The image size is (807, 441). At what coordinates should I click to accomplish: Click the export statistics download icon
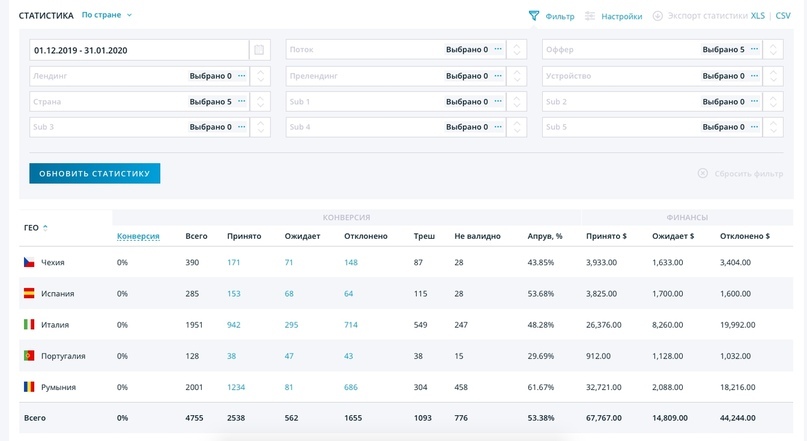pos(657,16)
